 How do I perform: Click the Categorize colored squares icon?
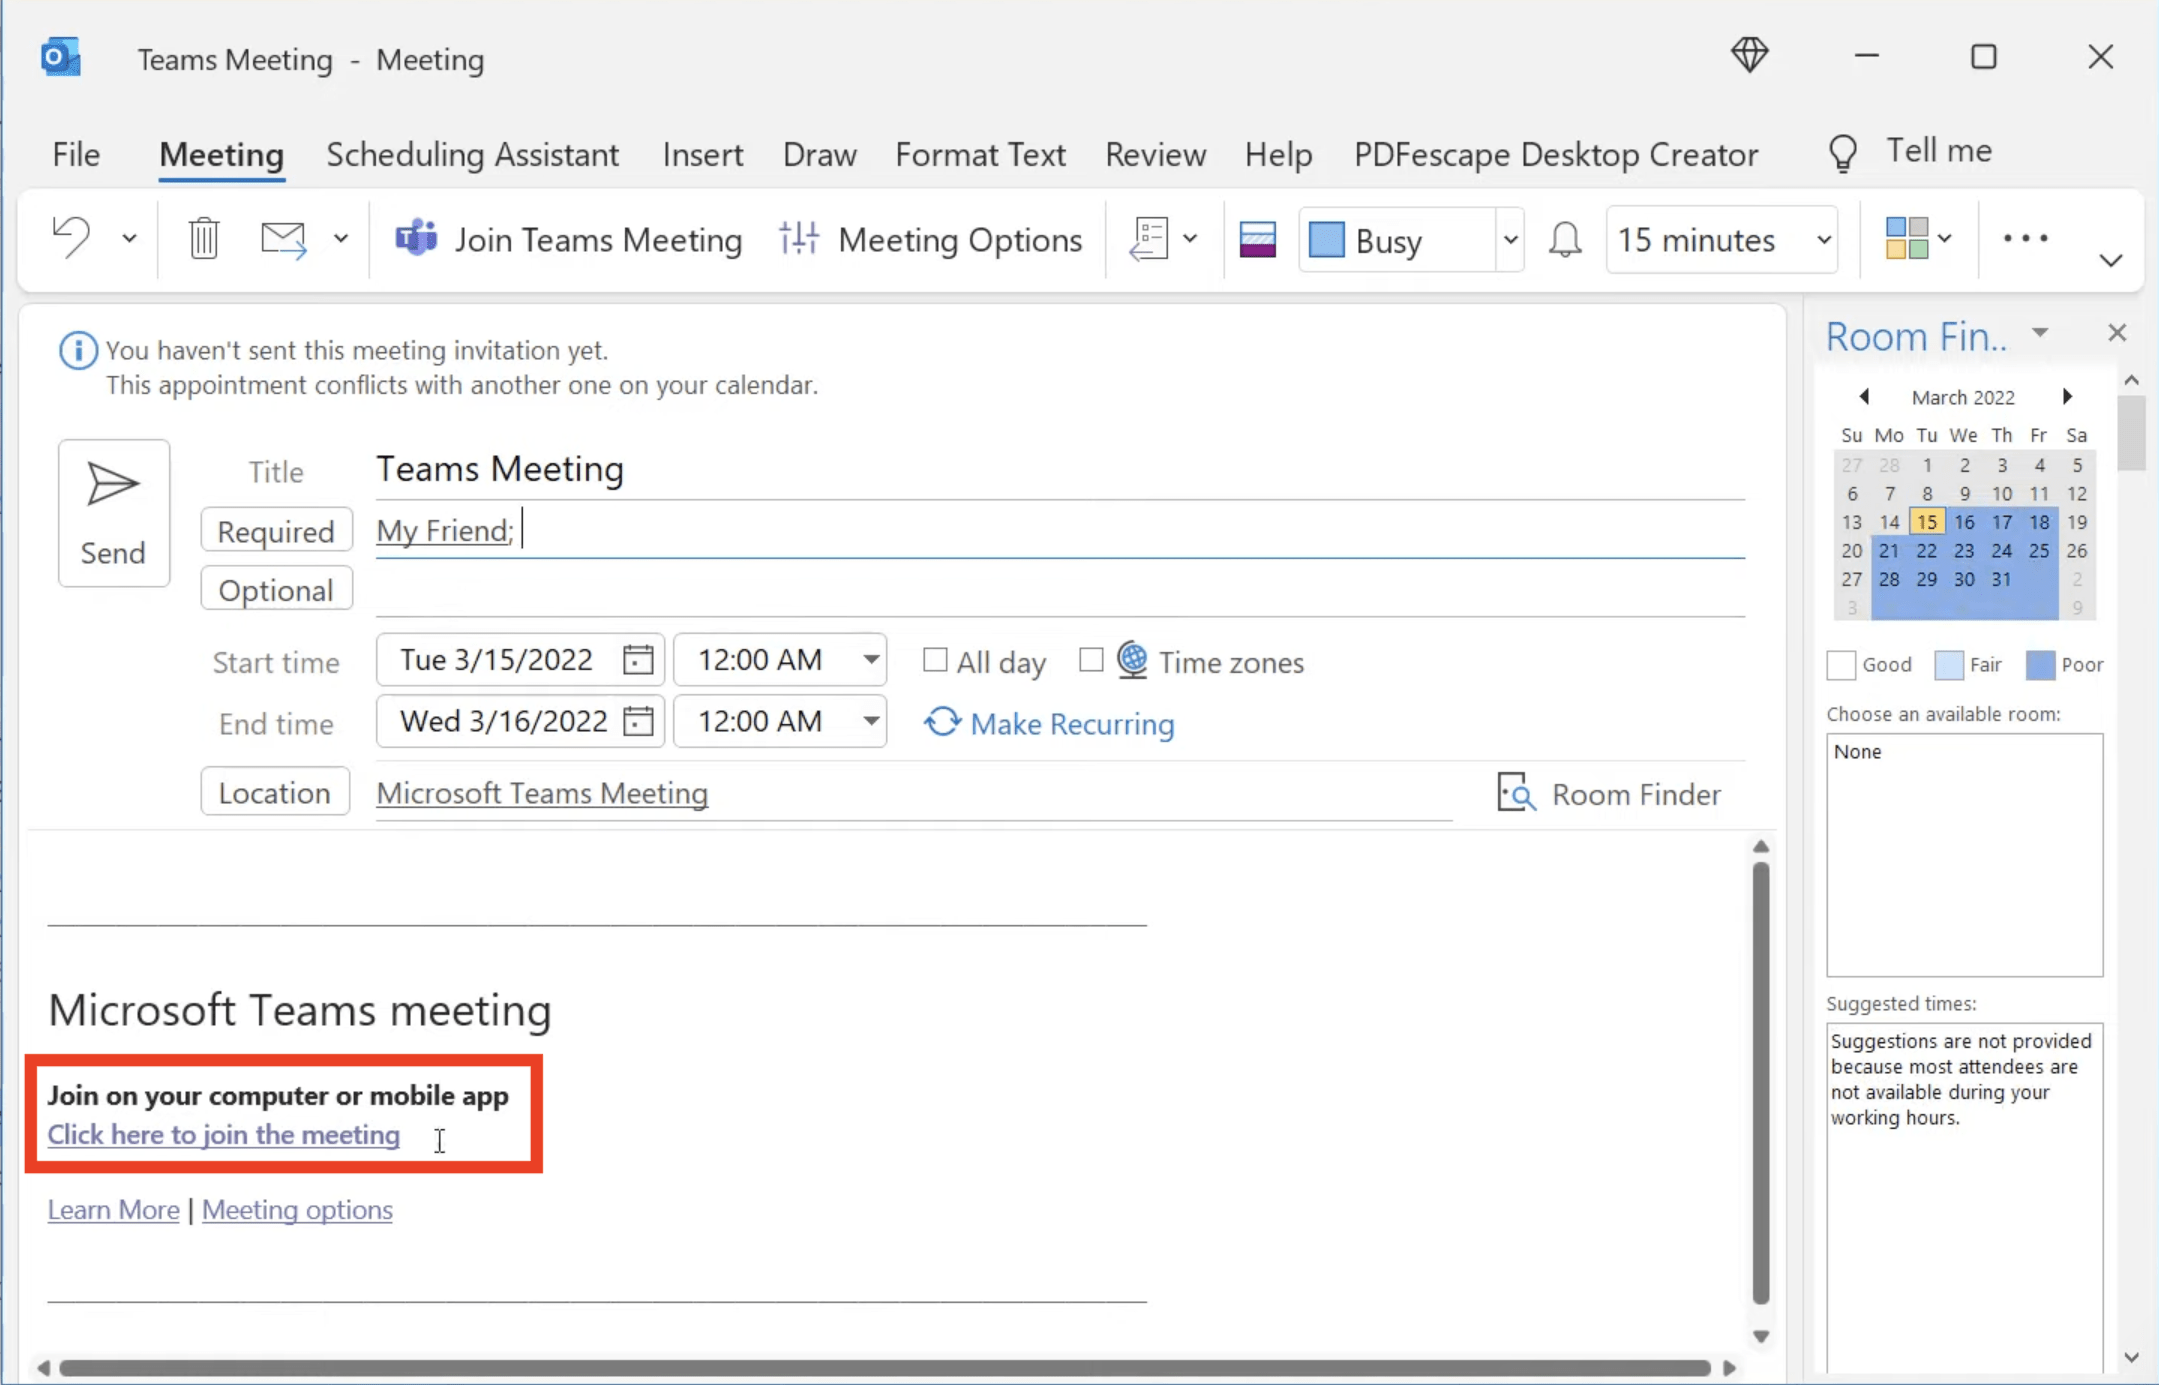point(1906,239)
